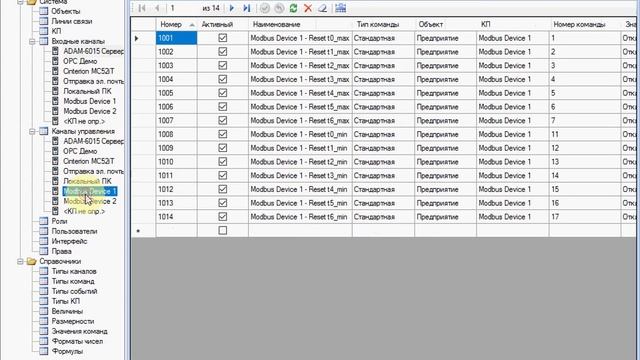Click the Активный column header

(x=223, y=24)
